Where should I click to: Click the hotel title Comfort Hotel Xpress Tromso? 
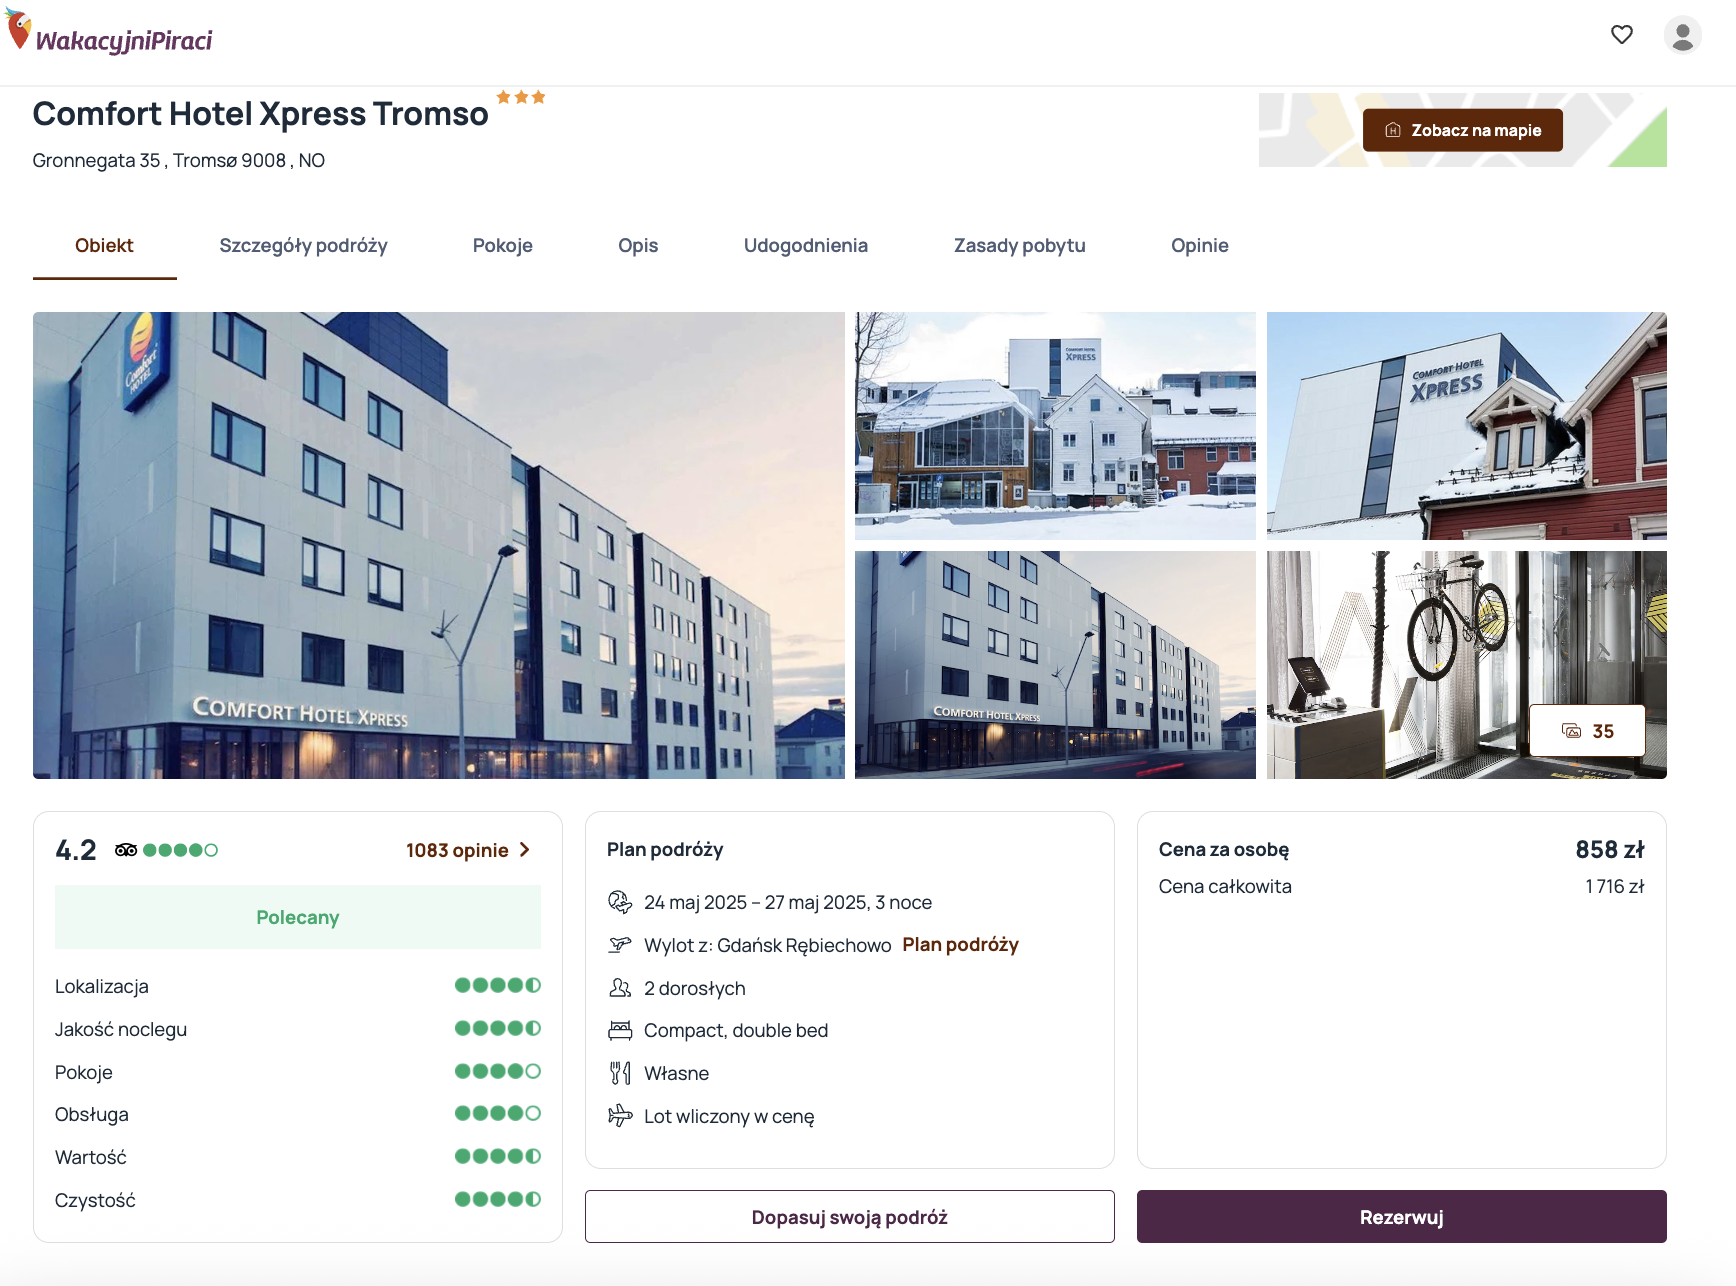260,114
